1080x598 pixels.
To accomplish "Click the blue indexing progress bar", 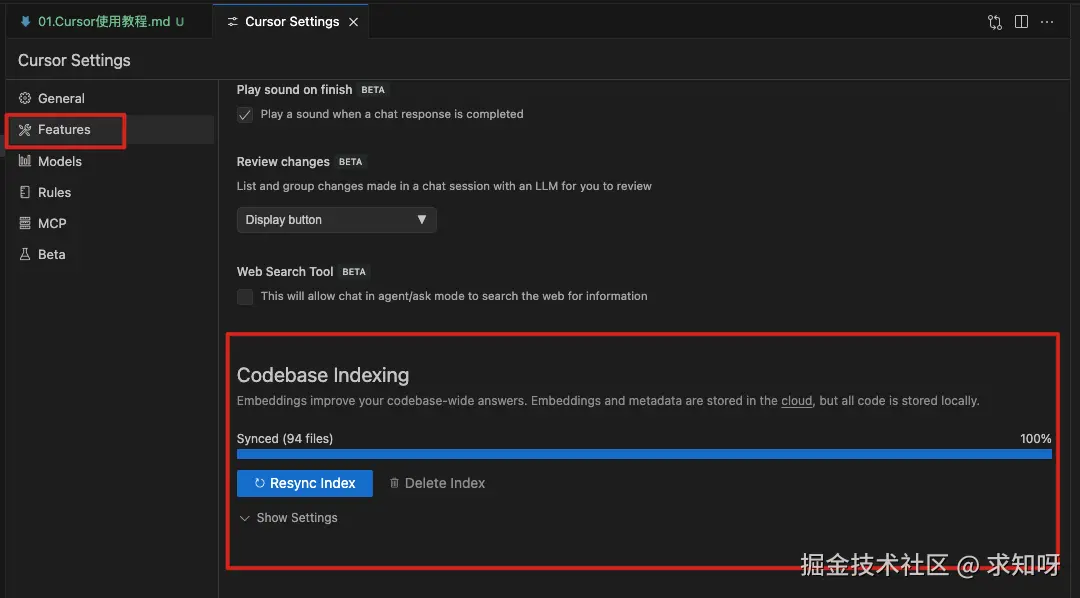I will click(x=644, y=454).
